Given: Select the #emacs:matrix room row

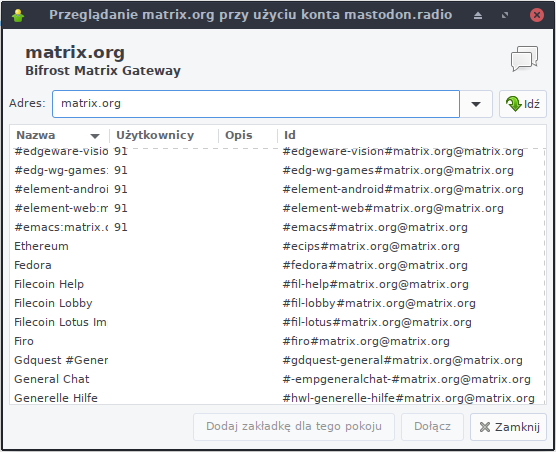Looking at the screenshot, I should (x=277, y=227).
